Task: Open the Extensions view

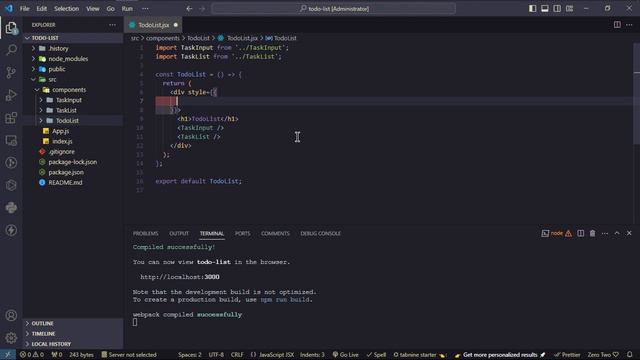Action: click(11, 118)
